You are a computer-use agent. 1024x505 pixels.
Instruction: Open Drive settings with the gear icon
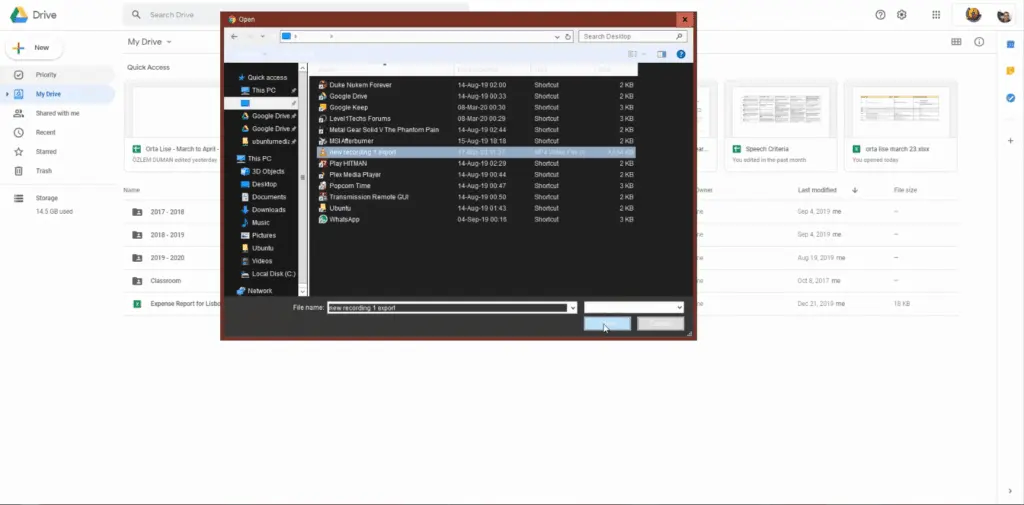click(x=902, y=14)
